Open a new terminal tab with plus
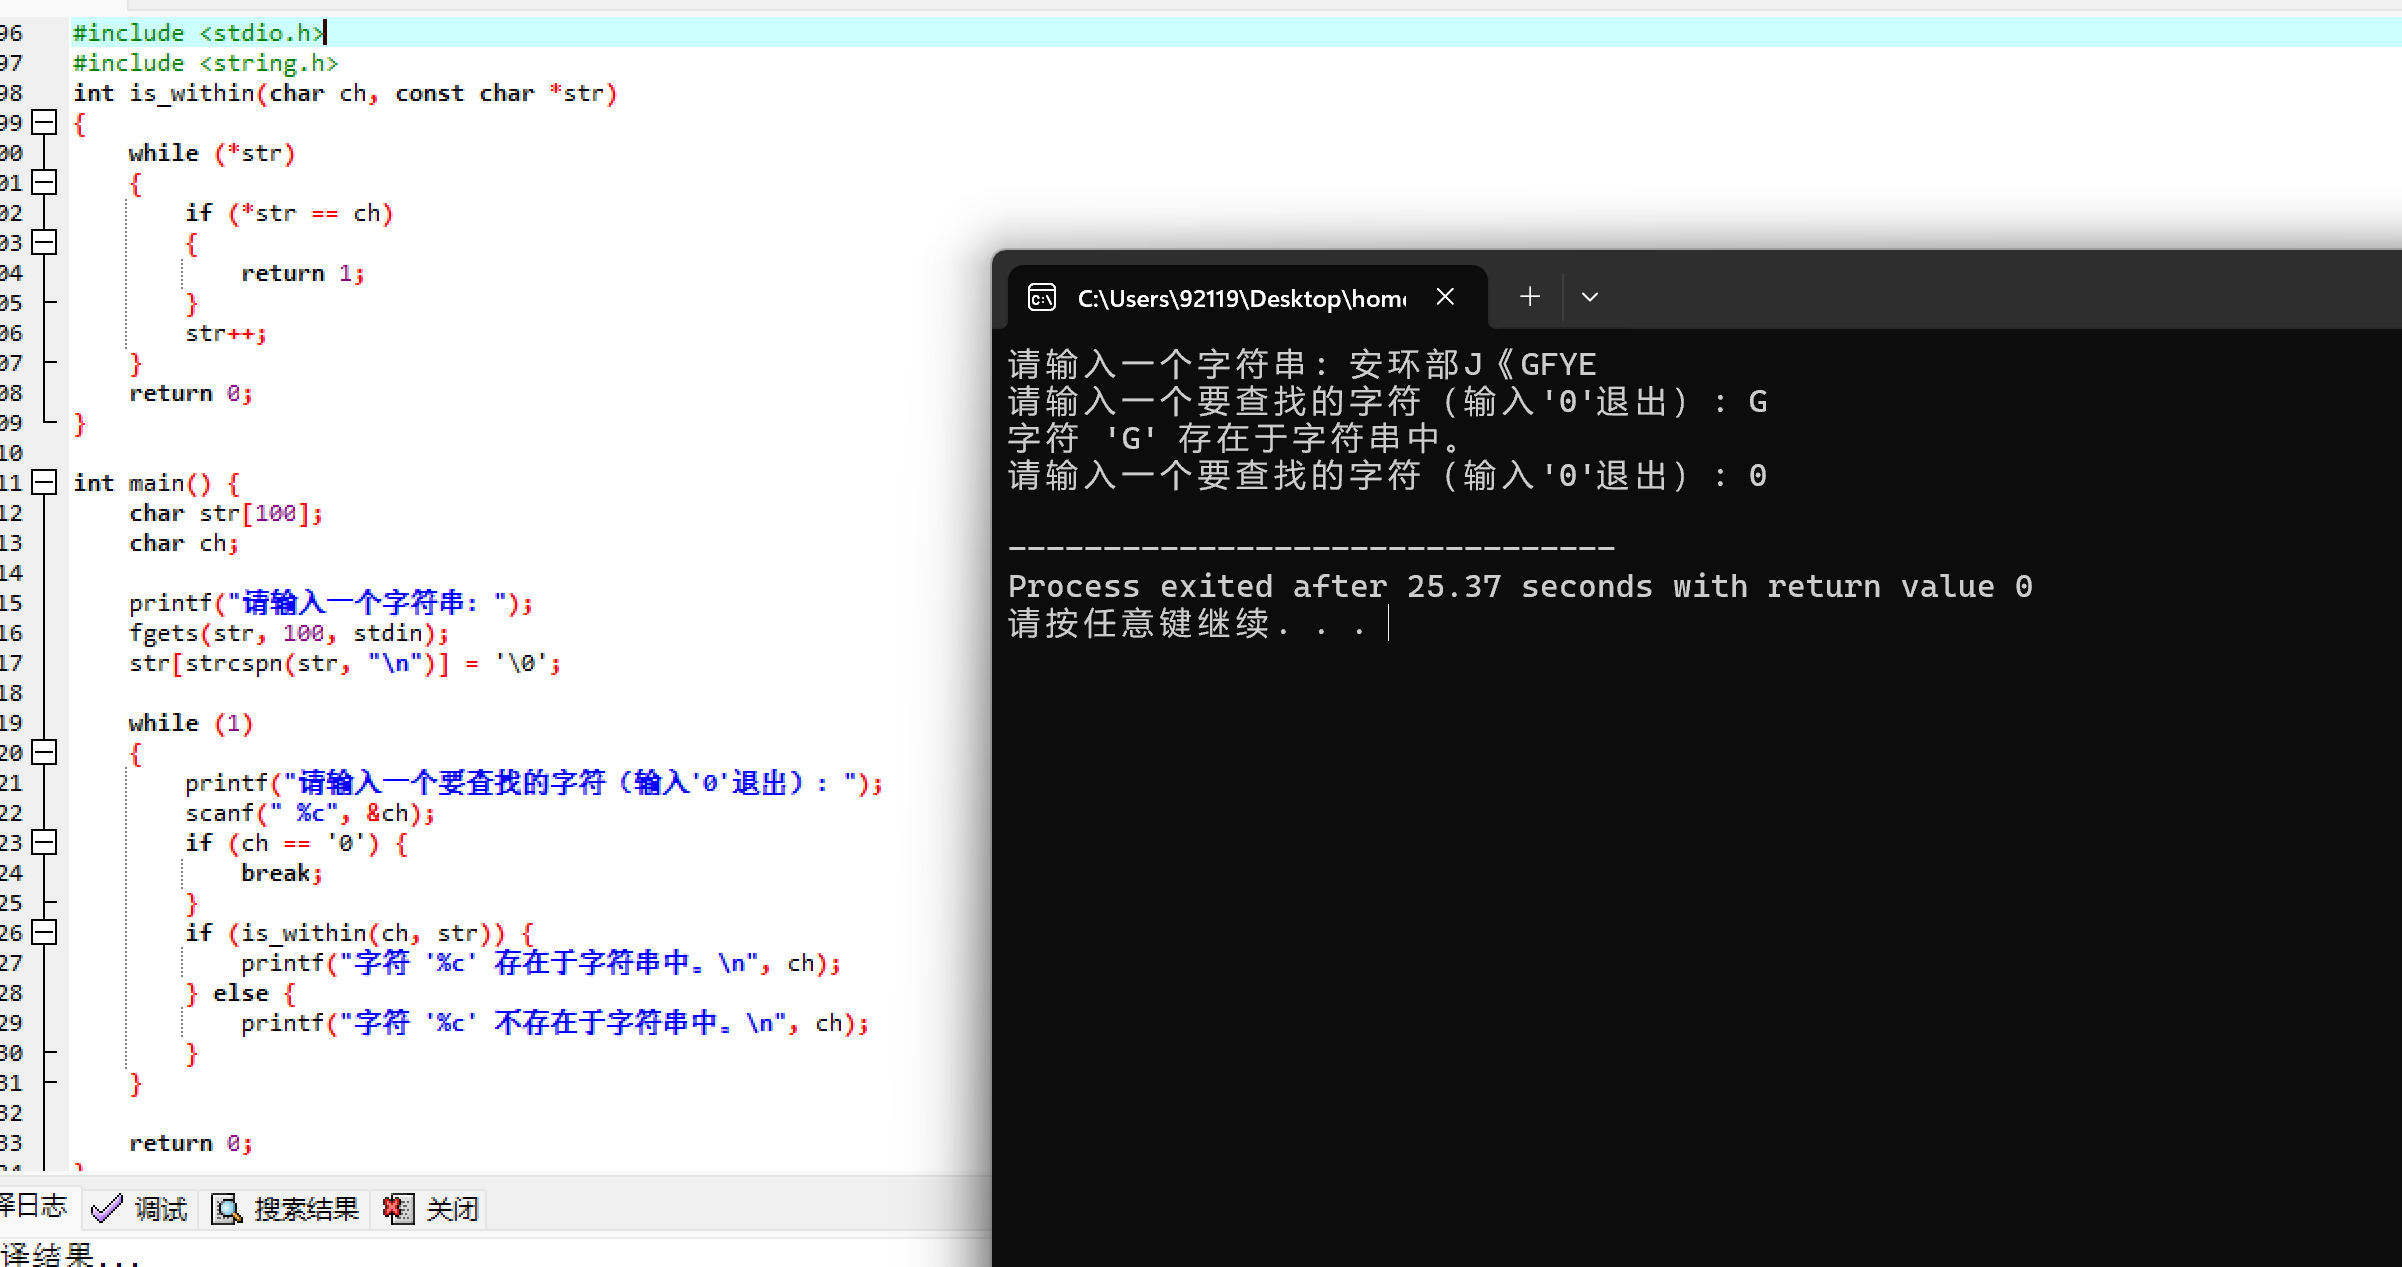Viewport: 2402px width, 1267px height. click(1529, 297)
